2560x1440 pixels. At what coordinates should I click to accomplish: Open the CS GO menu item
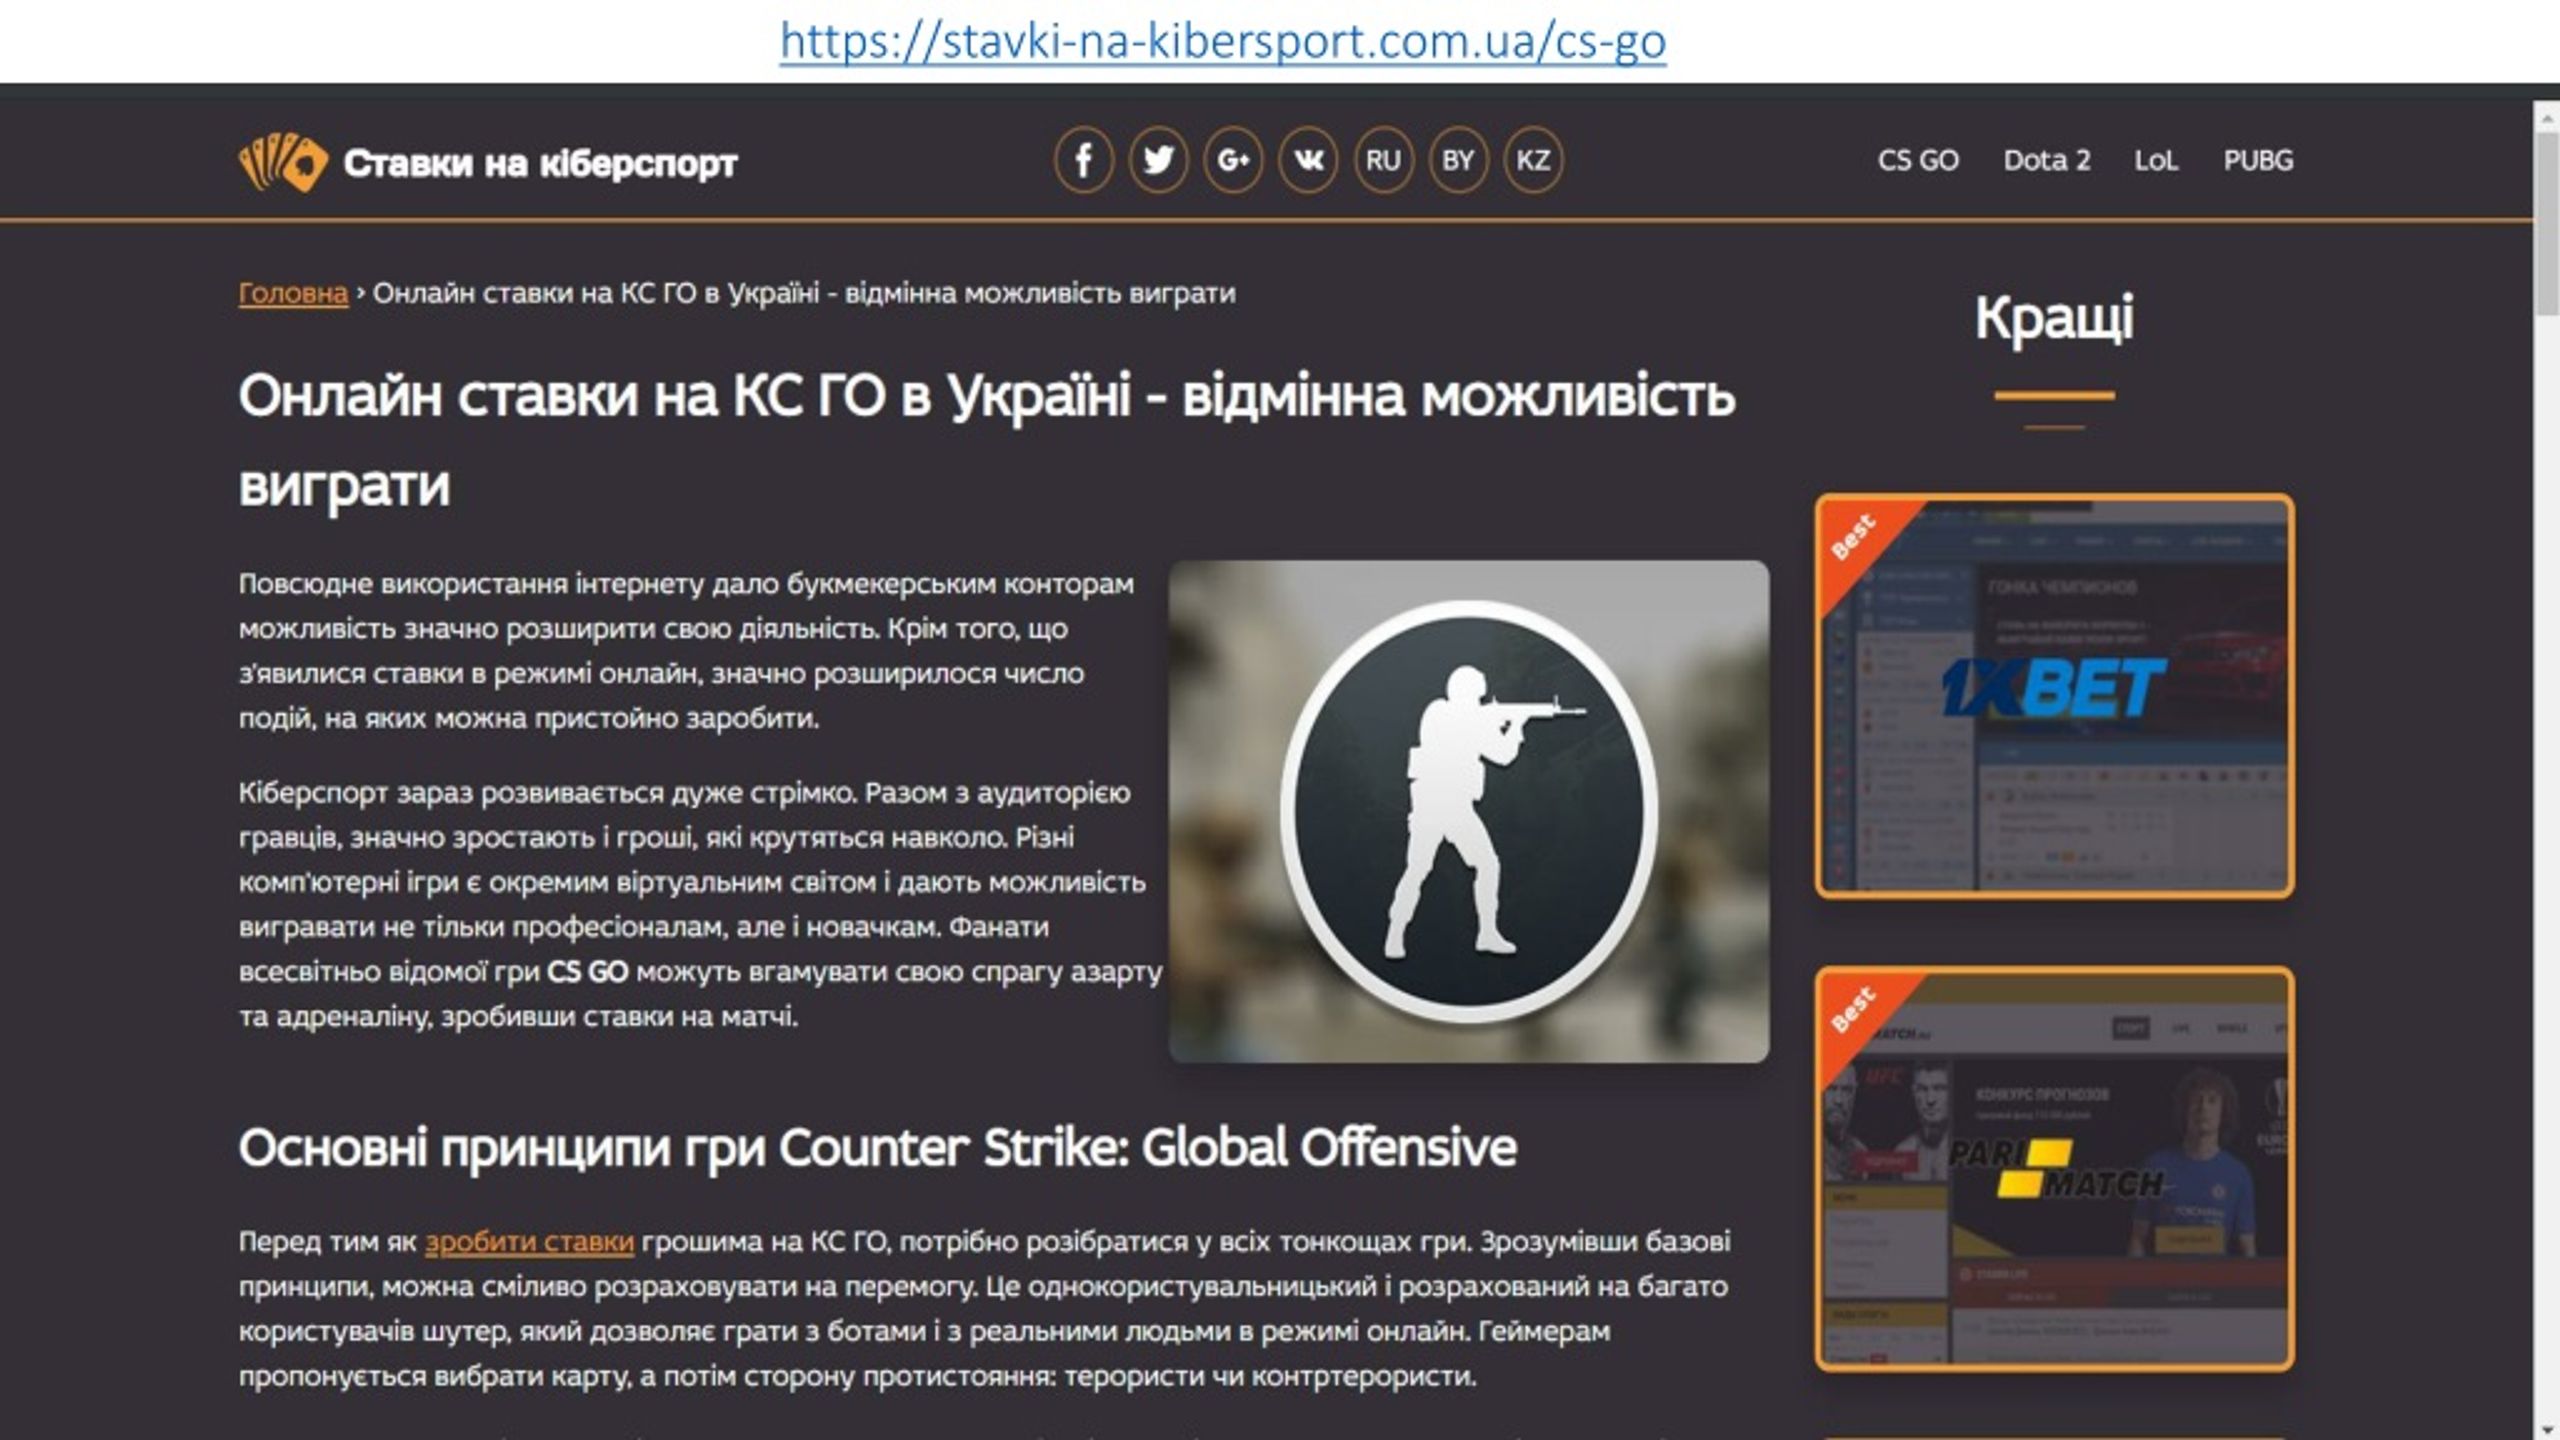pyautogui.click(x=1918, y=160)
